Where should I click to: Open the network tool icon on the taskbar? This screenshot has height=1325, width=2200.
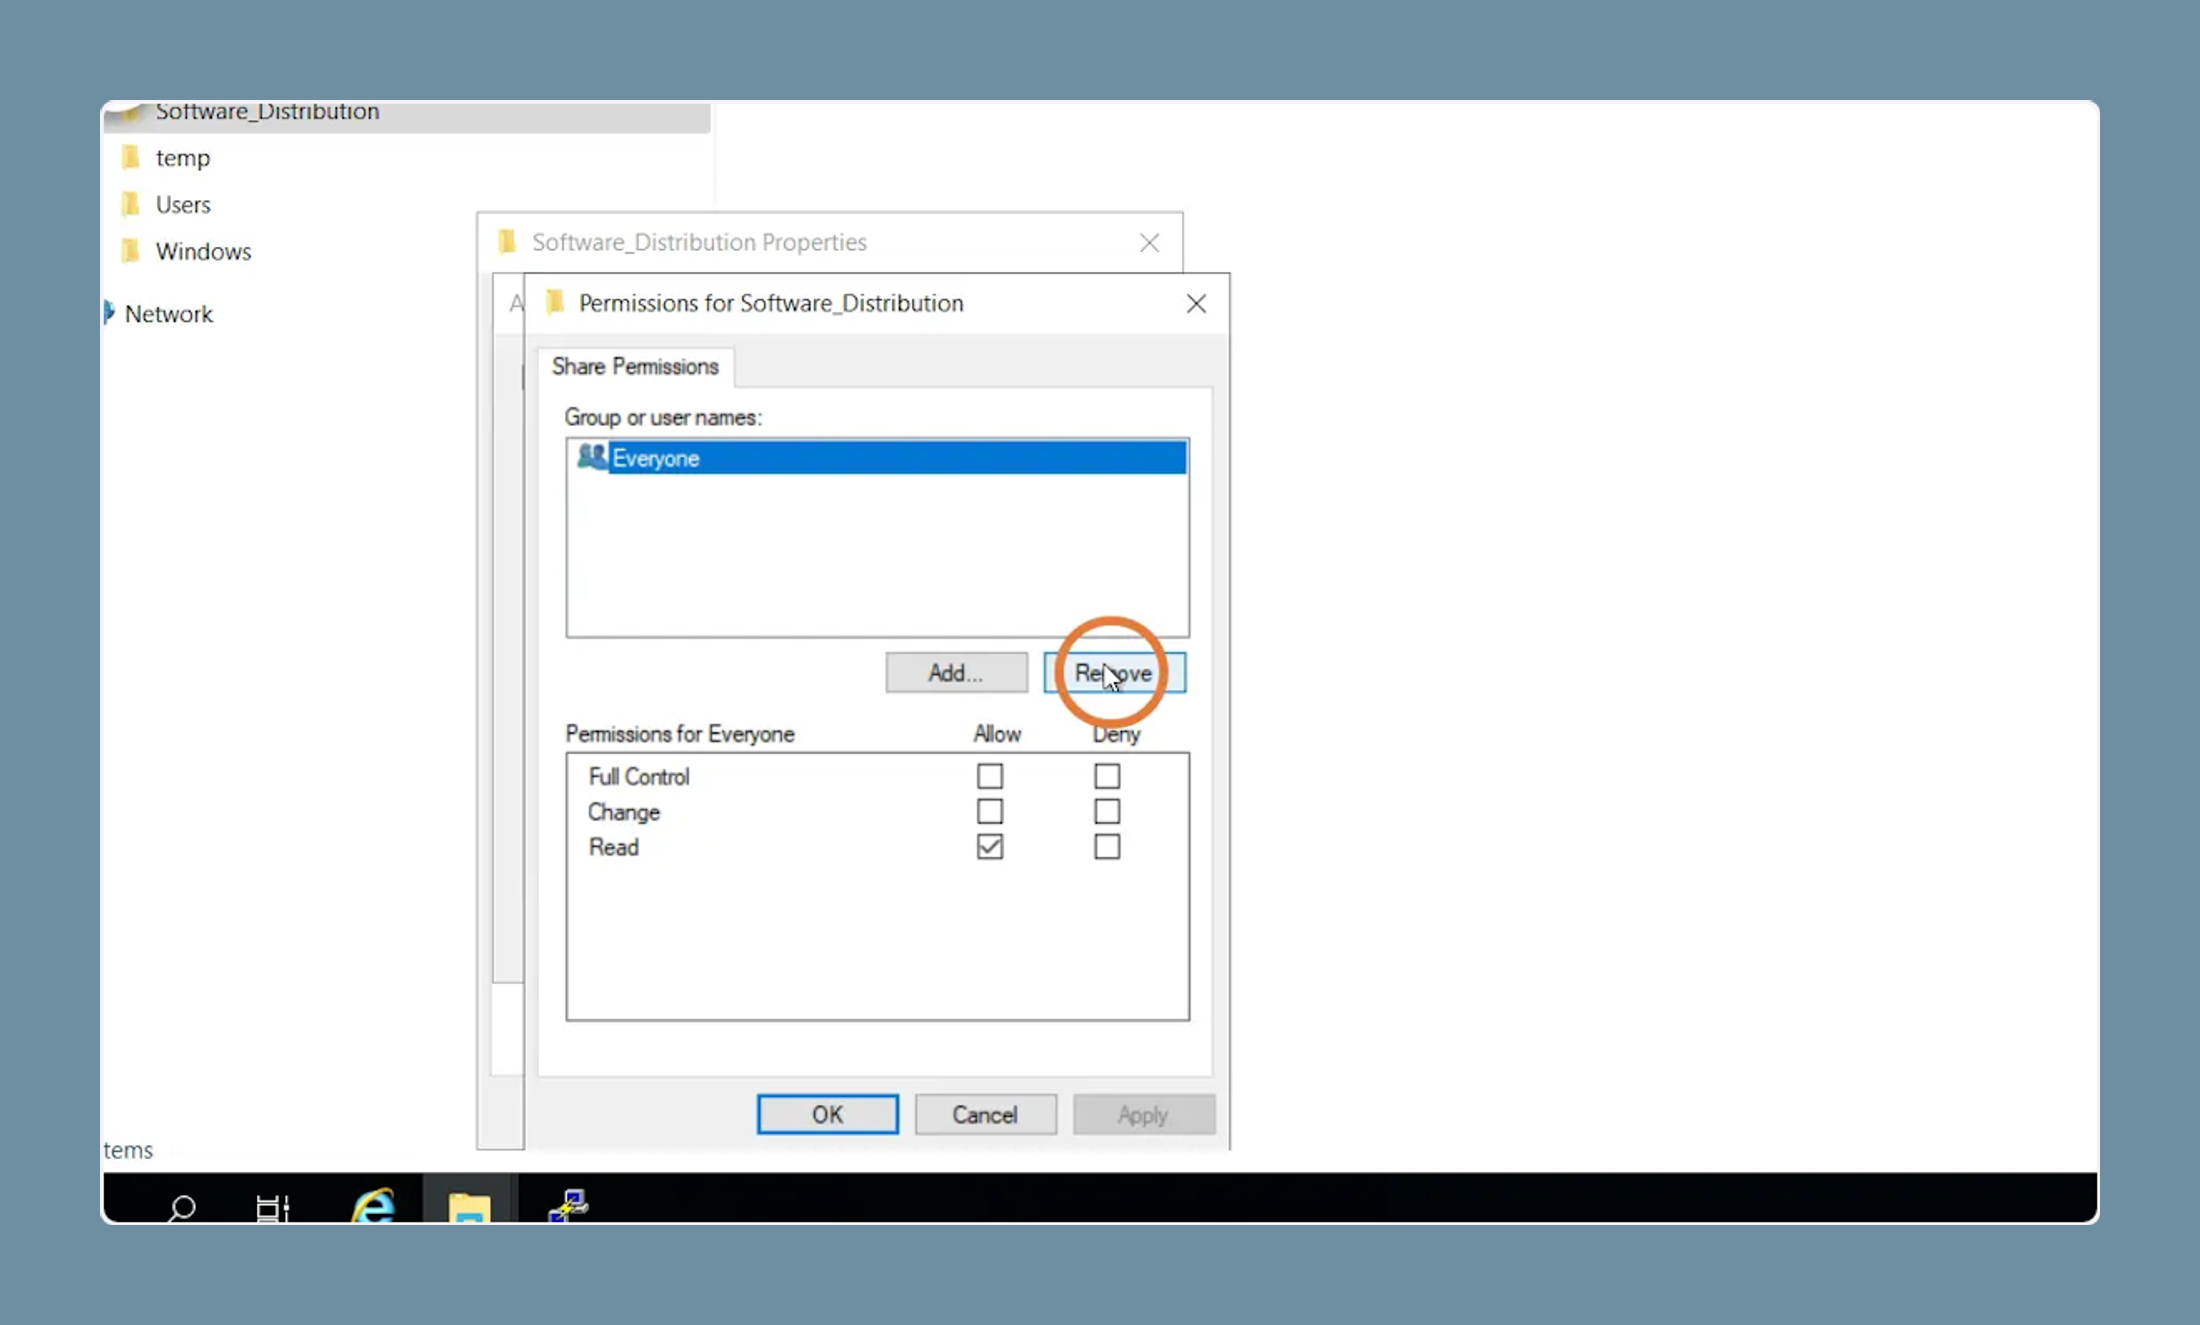tap(568, 1205)
